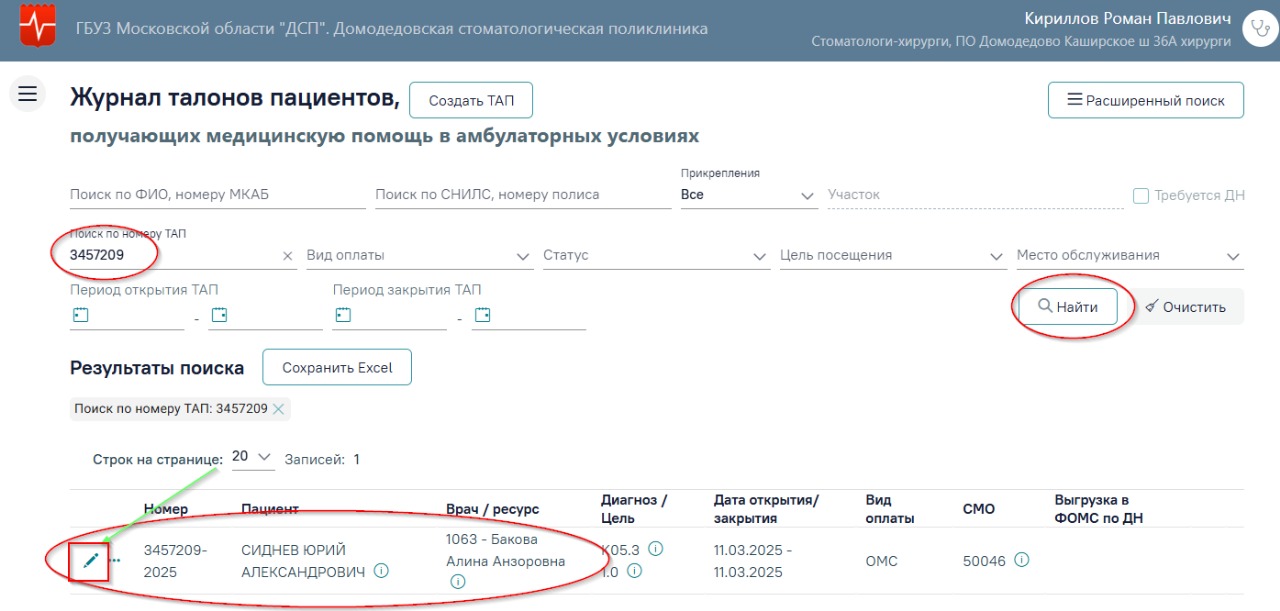Viewport: 1280px width, 611px height.
Task: Click doctor '1063 - Бакова Алина Анзоровна'
Action: [x=506, y=550]
